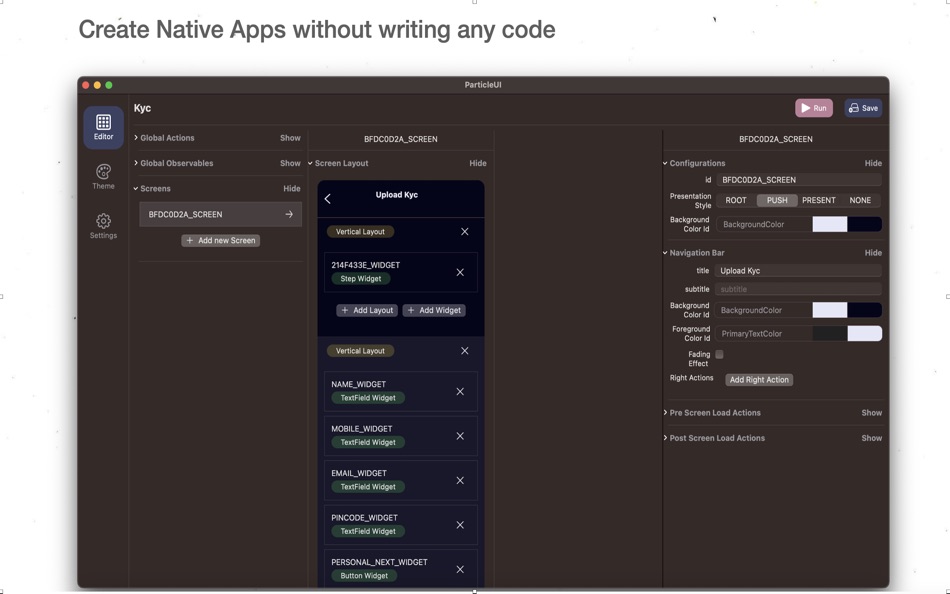
Task: Click Hide next to Configurations
Action: click(873, 163)
